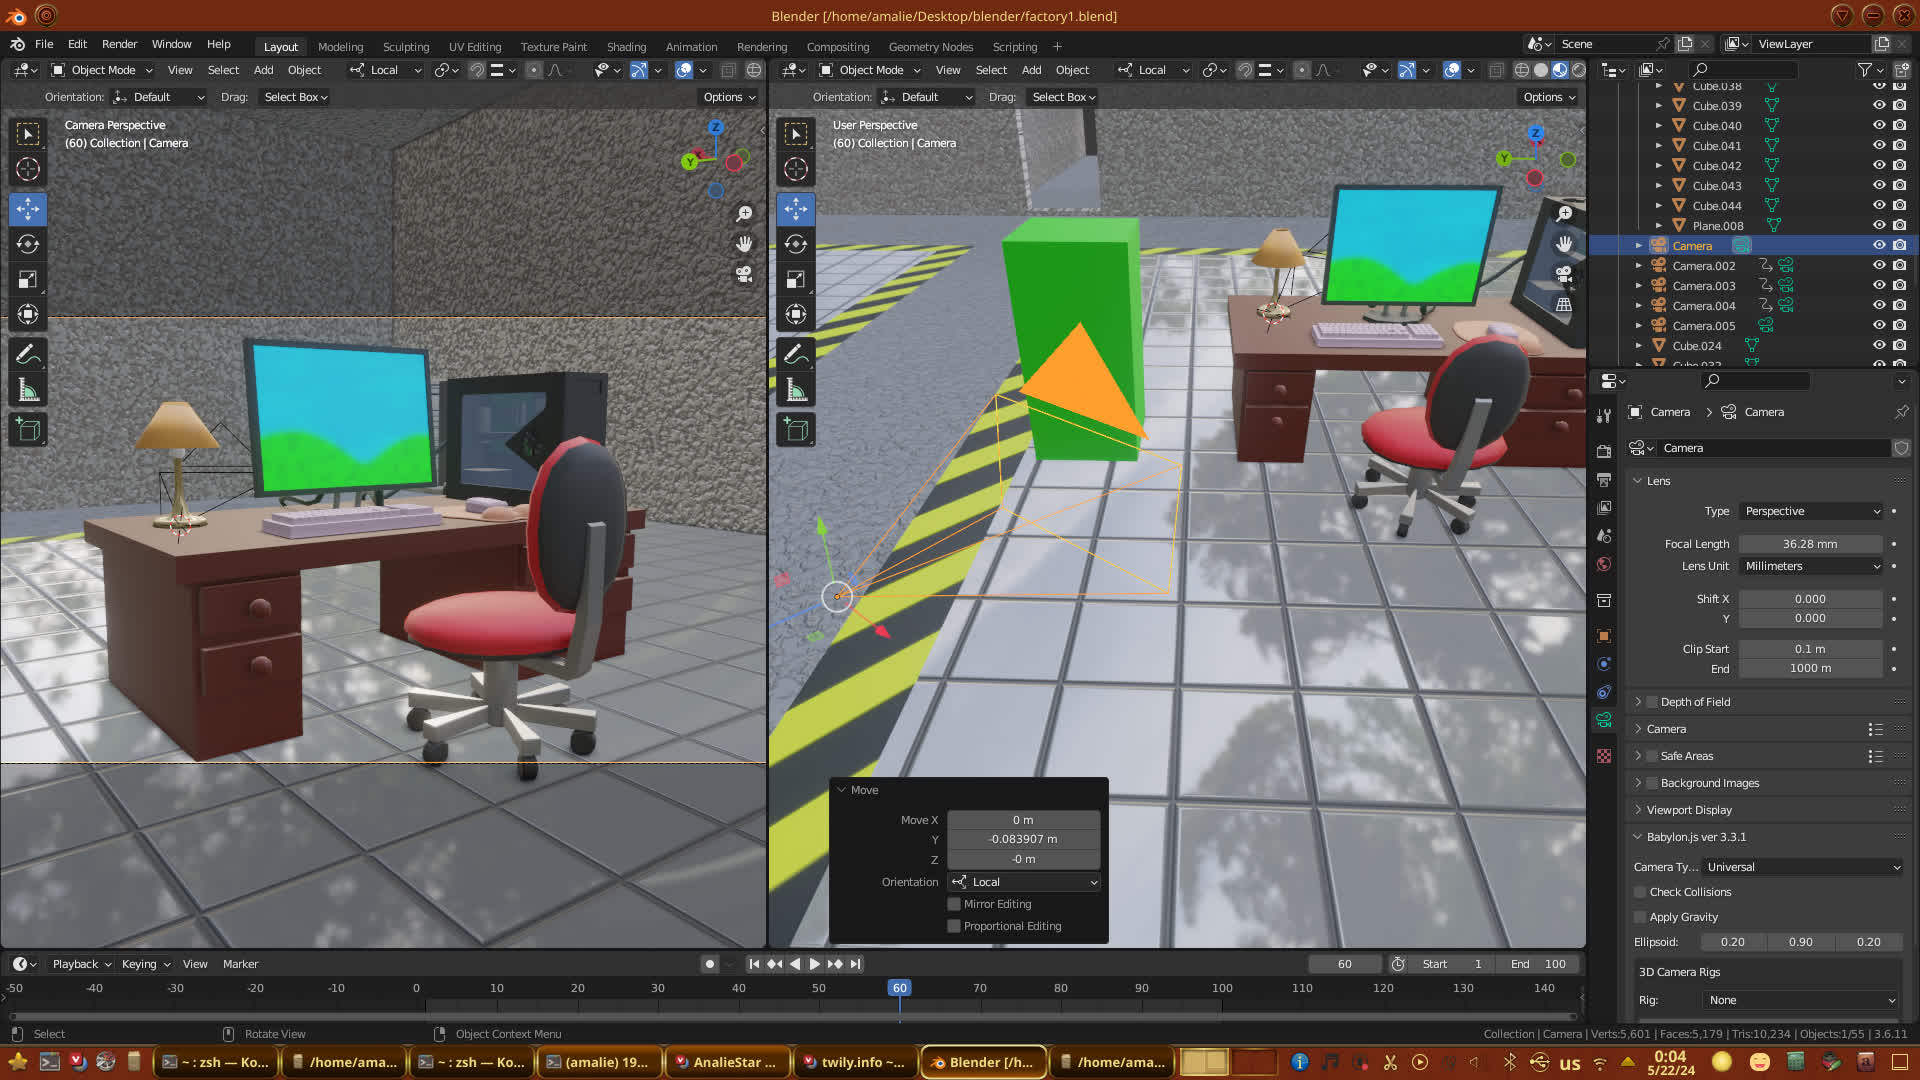
Task: Open the Move Orientation Local dropdown
Action: [x=1025, y=882]
